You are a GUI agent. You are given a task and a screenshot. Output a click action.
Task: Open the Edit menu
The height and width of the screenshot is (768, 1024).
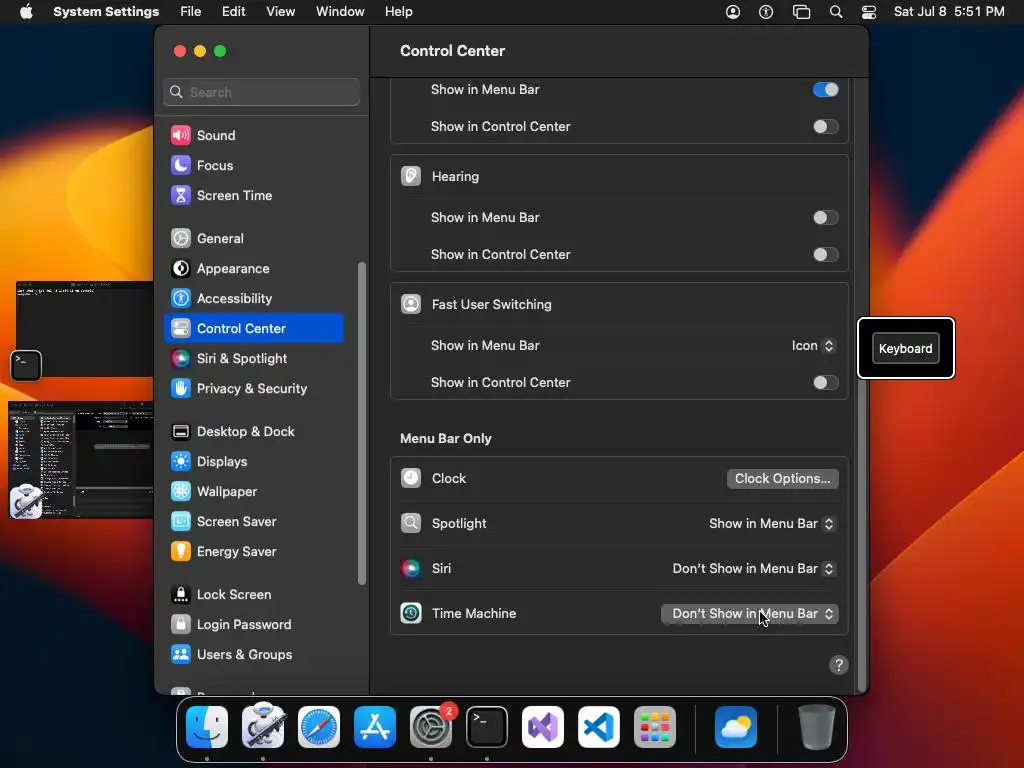pyautogui.click(x=233, y=12)
